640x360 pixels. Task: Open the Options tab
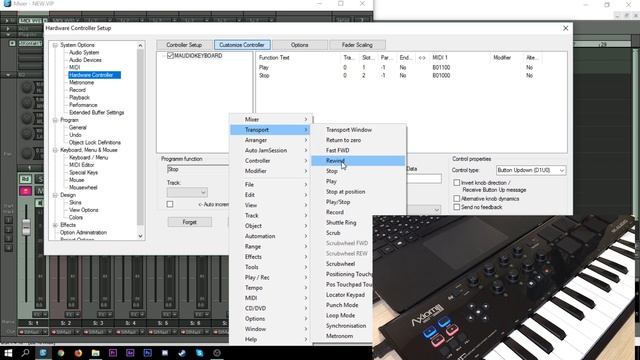(x=300, y=45)
